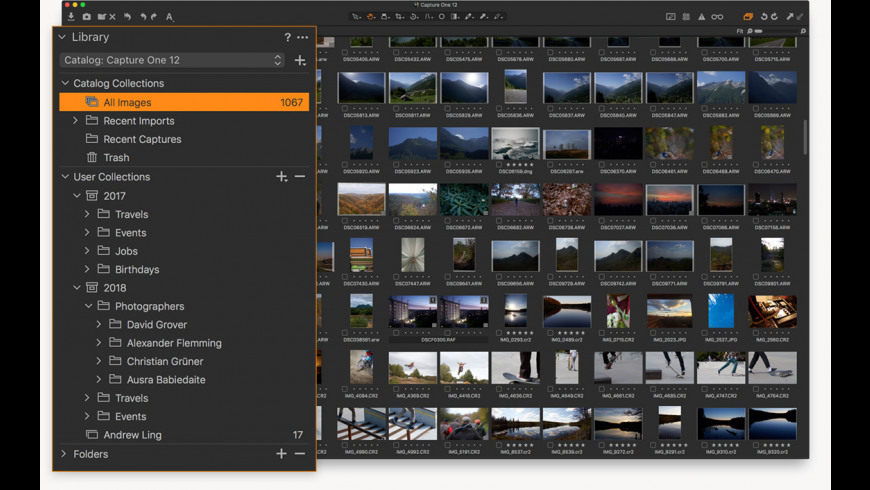Expand the Folders section
Screen dimensions: 870x490
click(x=64, y=454)
